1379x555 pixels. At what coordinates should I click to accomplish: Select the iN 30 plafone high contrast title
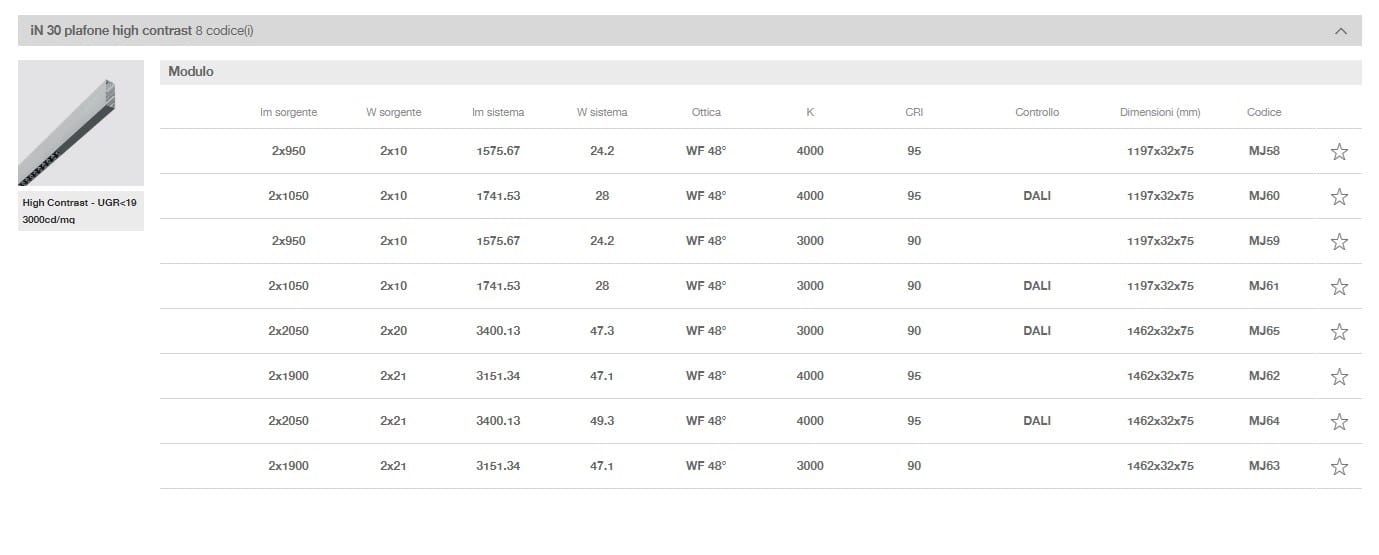[x=111, y=31]
